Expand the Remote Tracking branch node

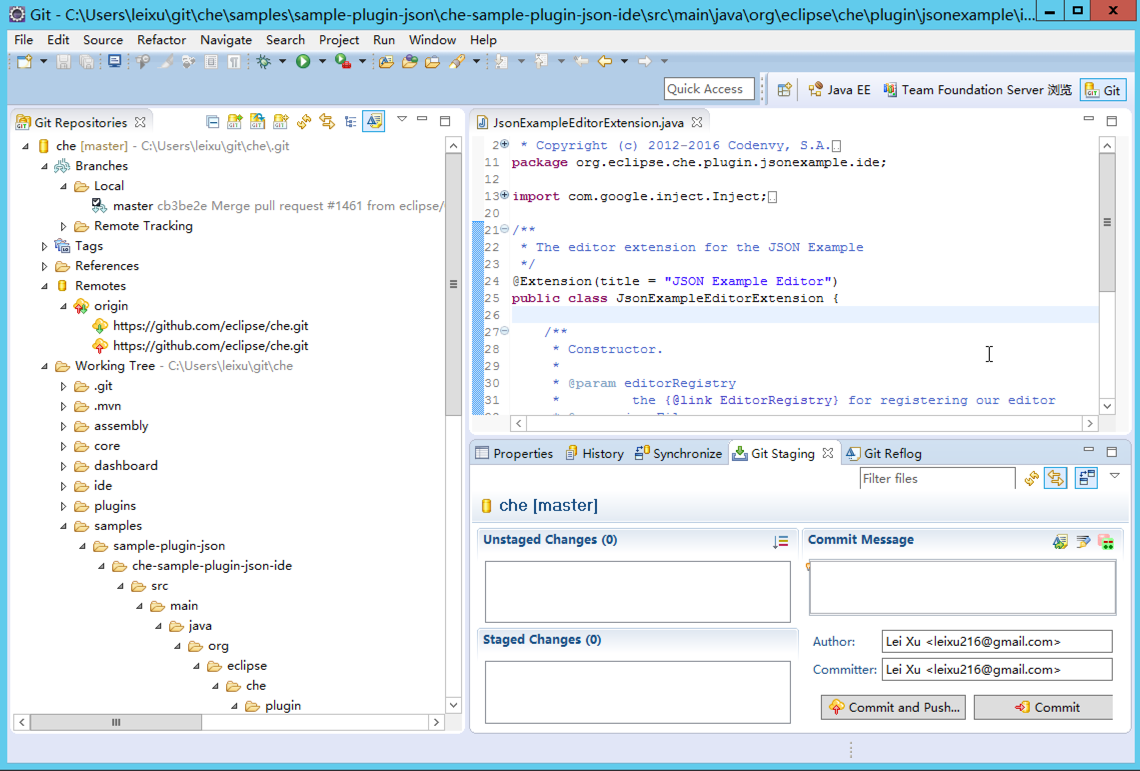64,226
